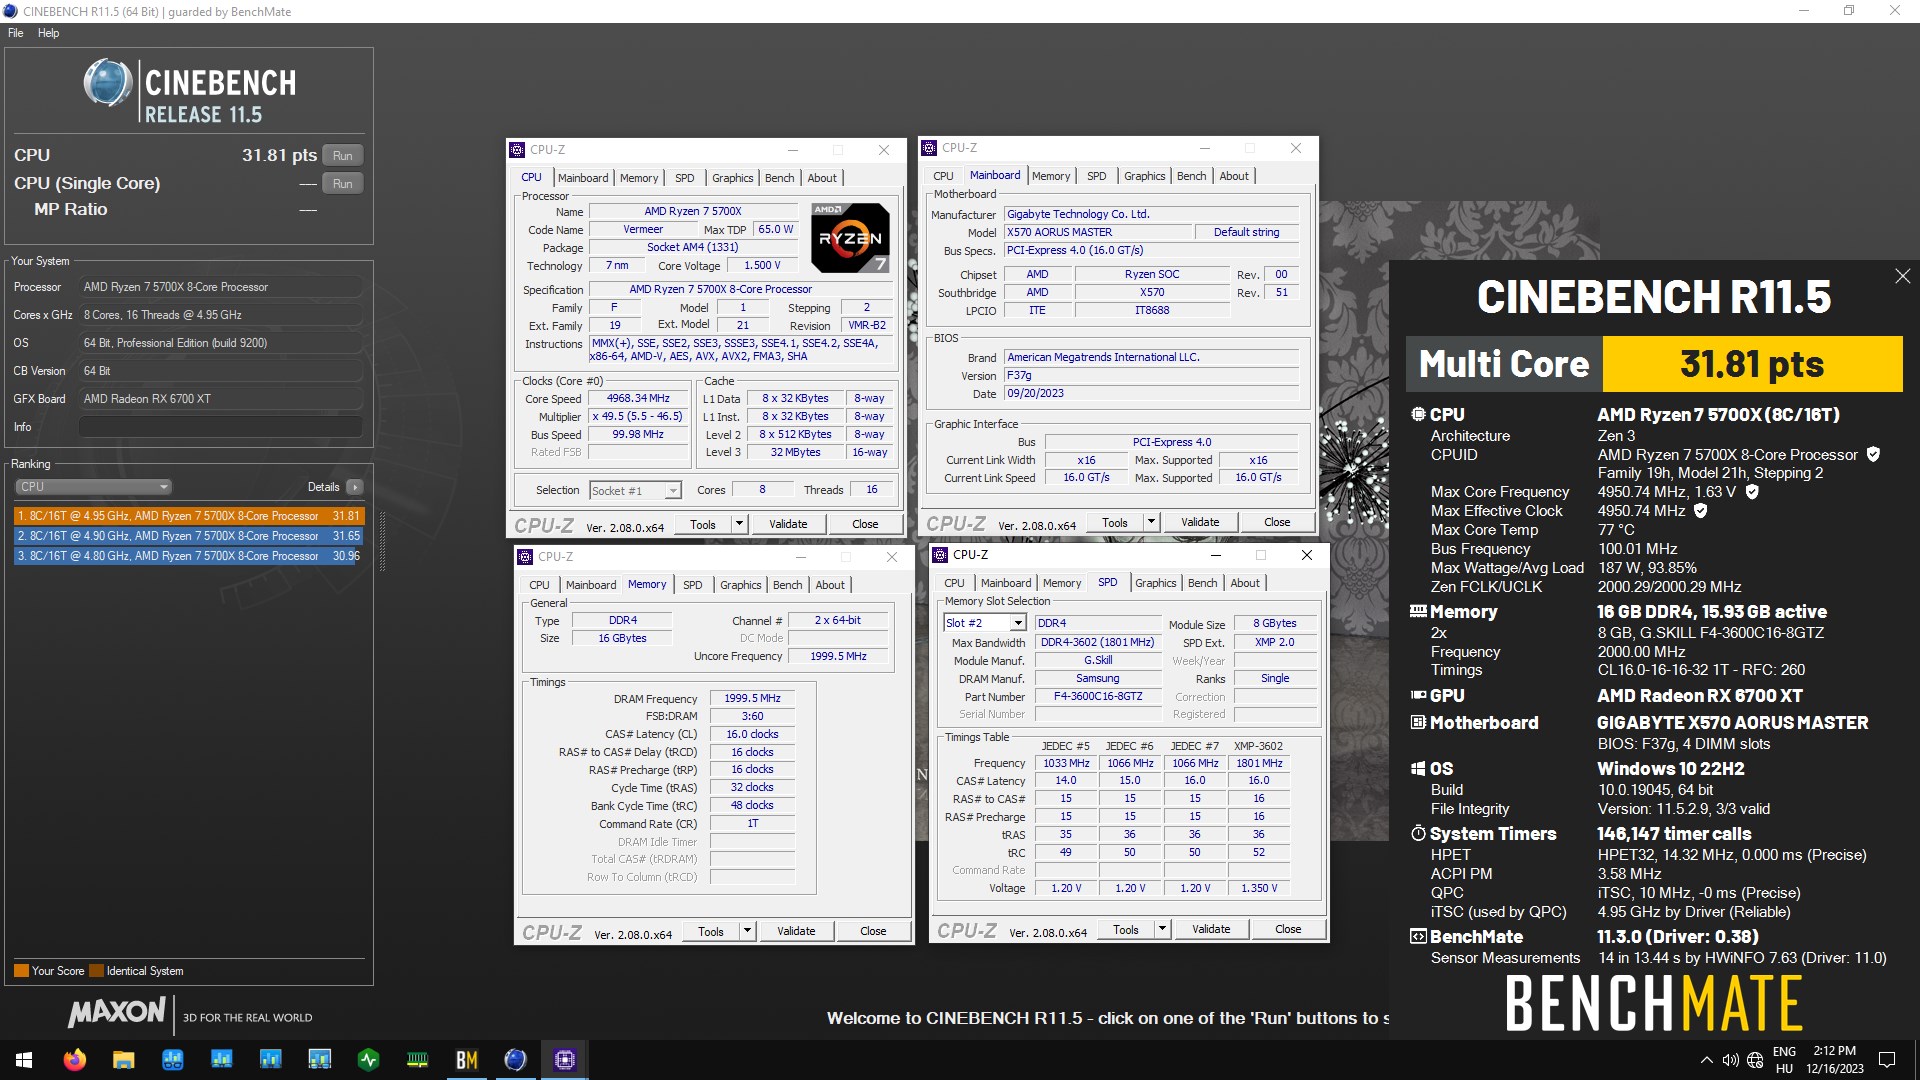Open network status globe in system tray
The image size is (1920, 1080).
coord(1755,1060)
